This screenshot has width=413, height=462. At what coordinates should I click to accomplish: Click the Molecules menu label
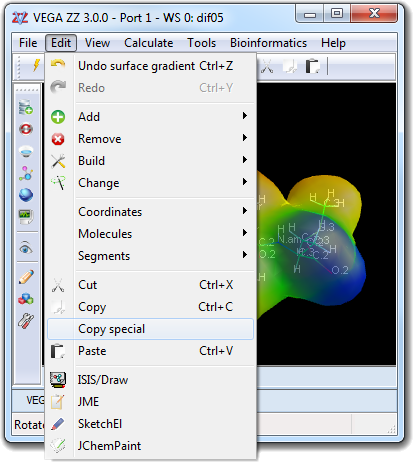[x=105, y=234]
